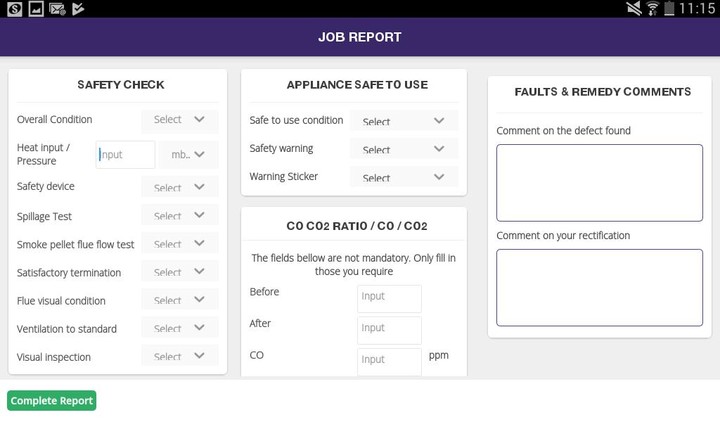Click the defect found comment box

point(599,183)
